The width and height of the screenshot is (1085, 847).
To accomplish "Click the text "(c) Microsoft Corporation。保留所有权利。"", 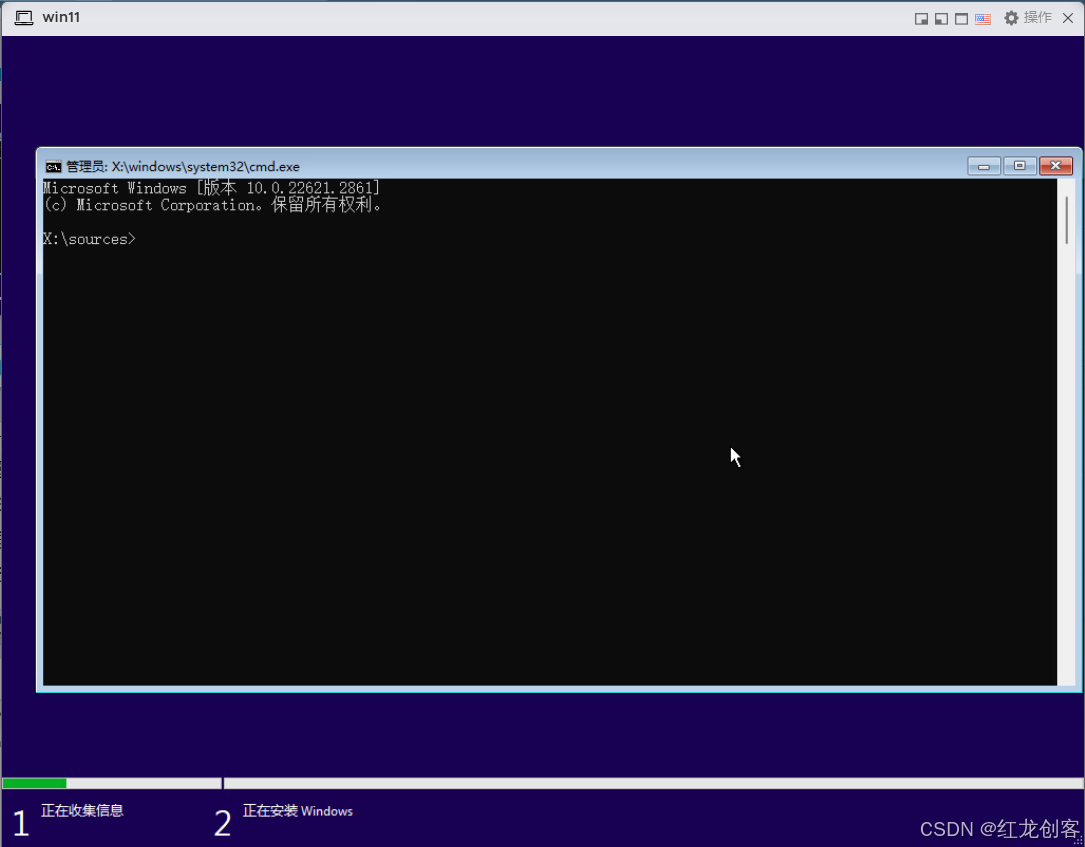I will tap(212, 205).
